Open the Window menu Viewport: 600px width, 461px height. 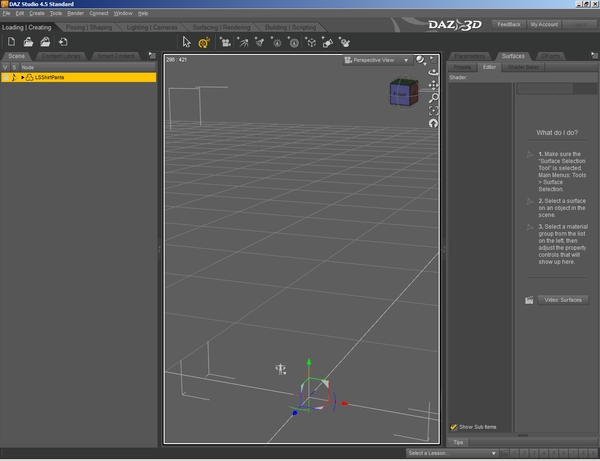(123, 13)
